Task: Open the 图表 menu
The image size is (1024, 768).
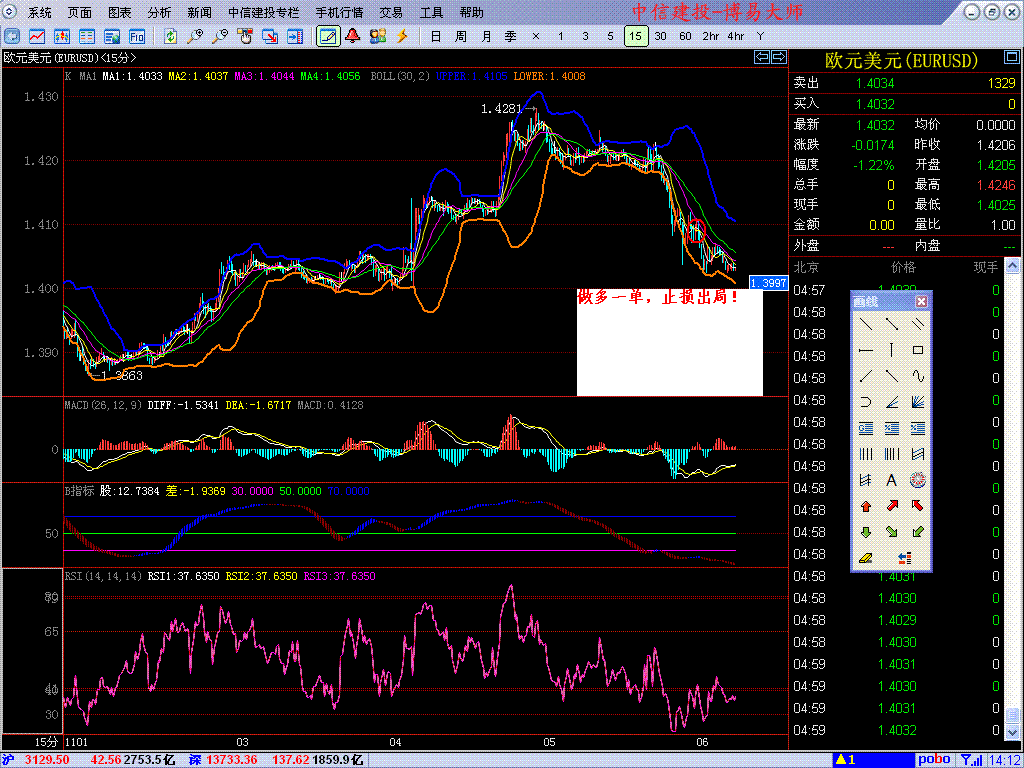Action: (120, 12)
